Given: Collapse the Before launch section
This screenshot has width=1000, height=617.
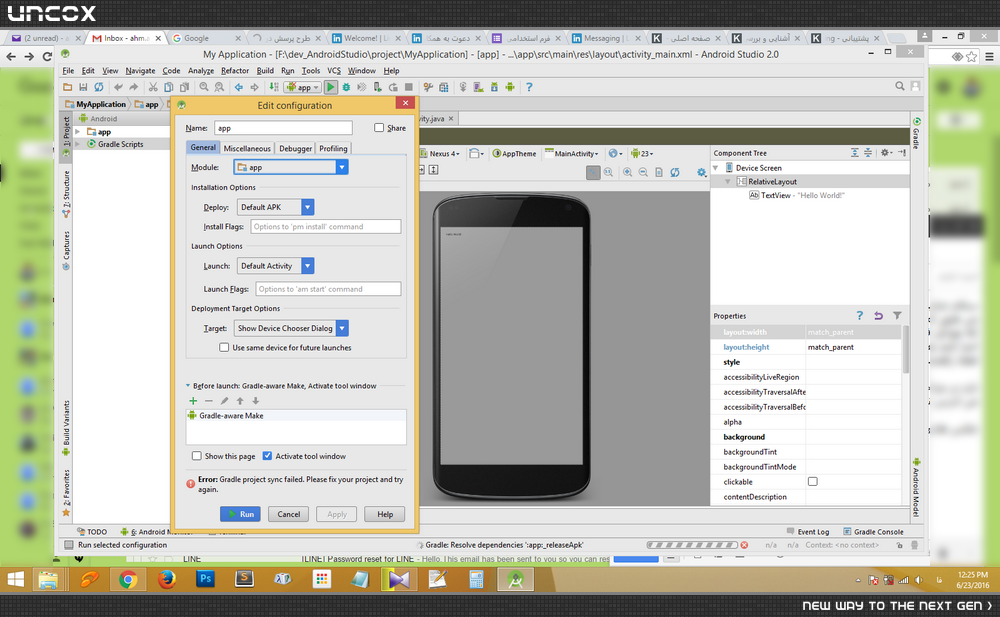Looking at the screenshot, I should click(x=188, y=386).
